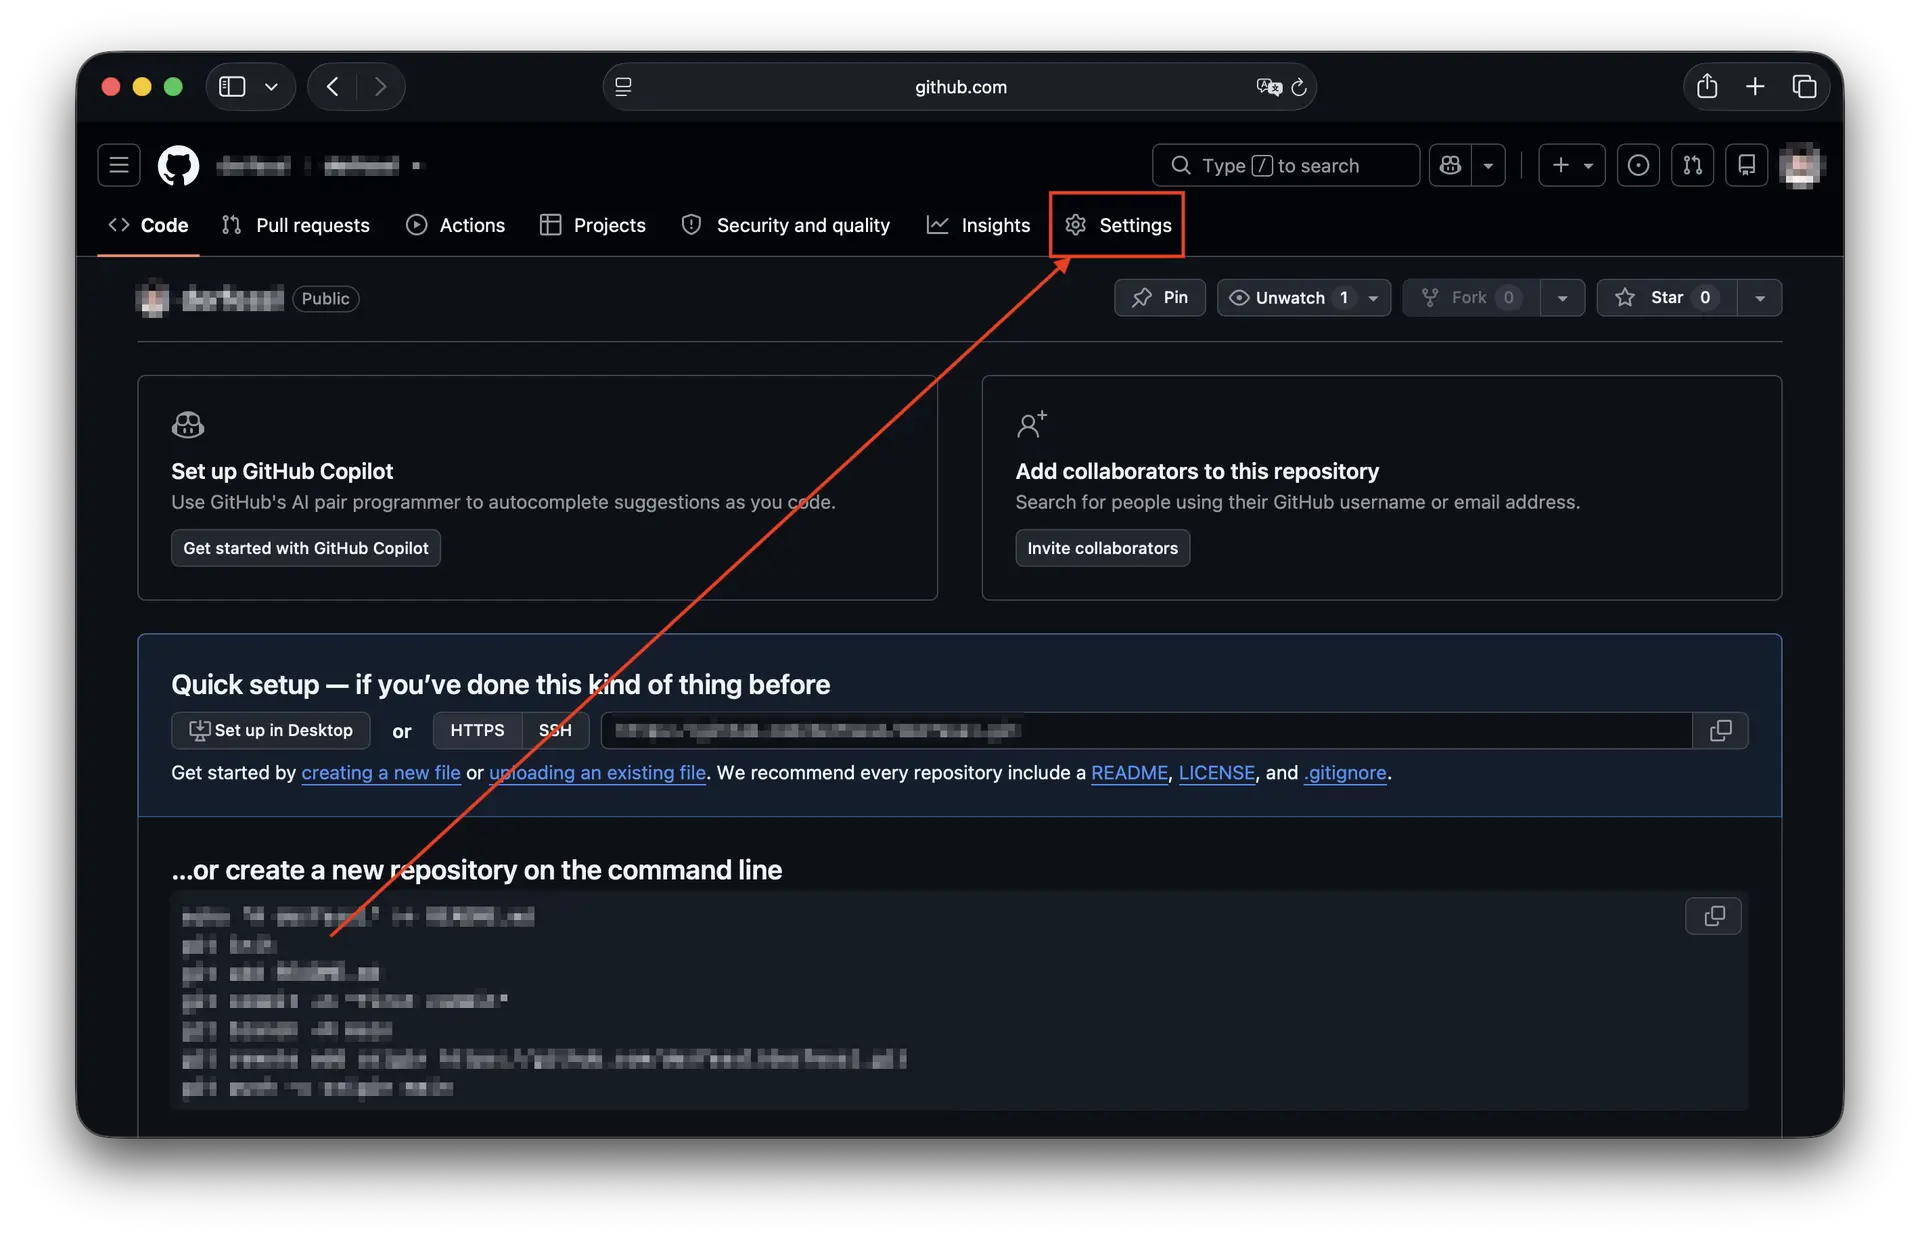Click Invite collaborators button
This screenshot has width=1920, height=1238.
1103,548
